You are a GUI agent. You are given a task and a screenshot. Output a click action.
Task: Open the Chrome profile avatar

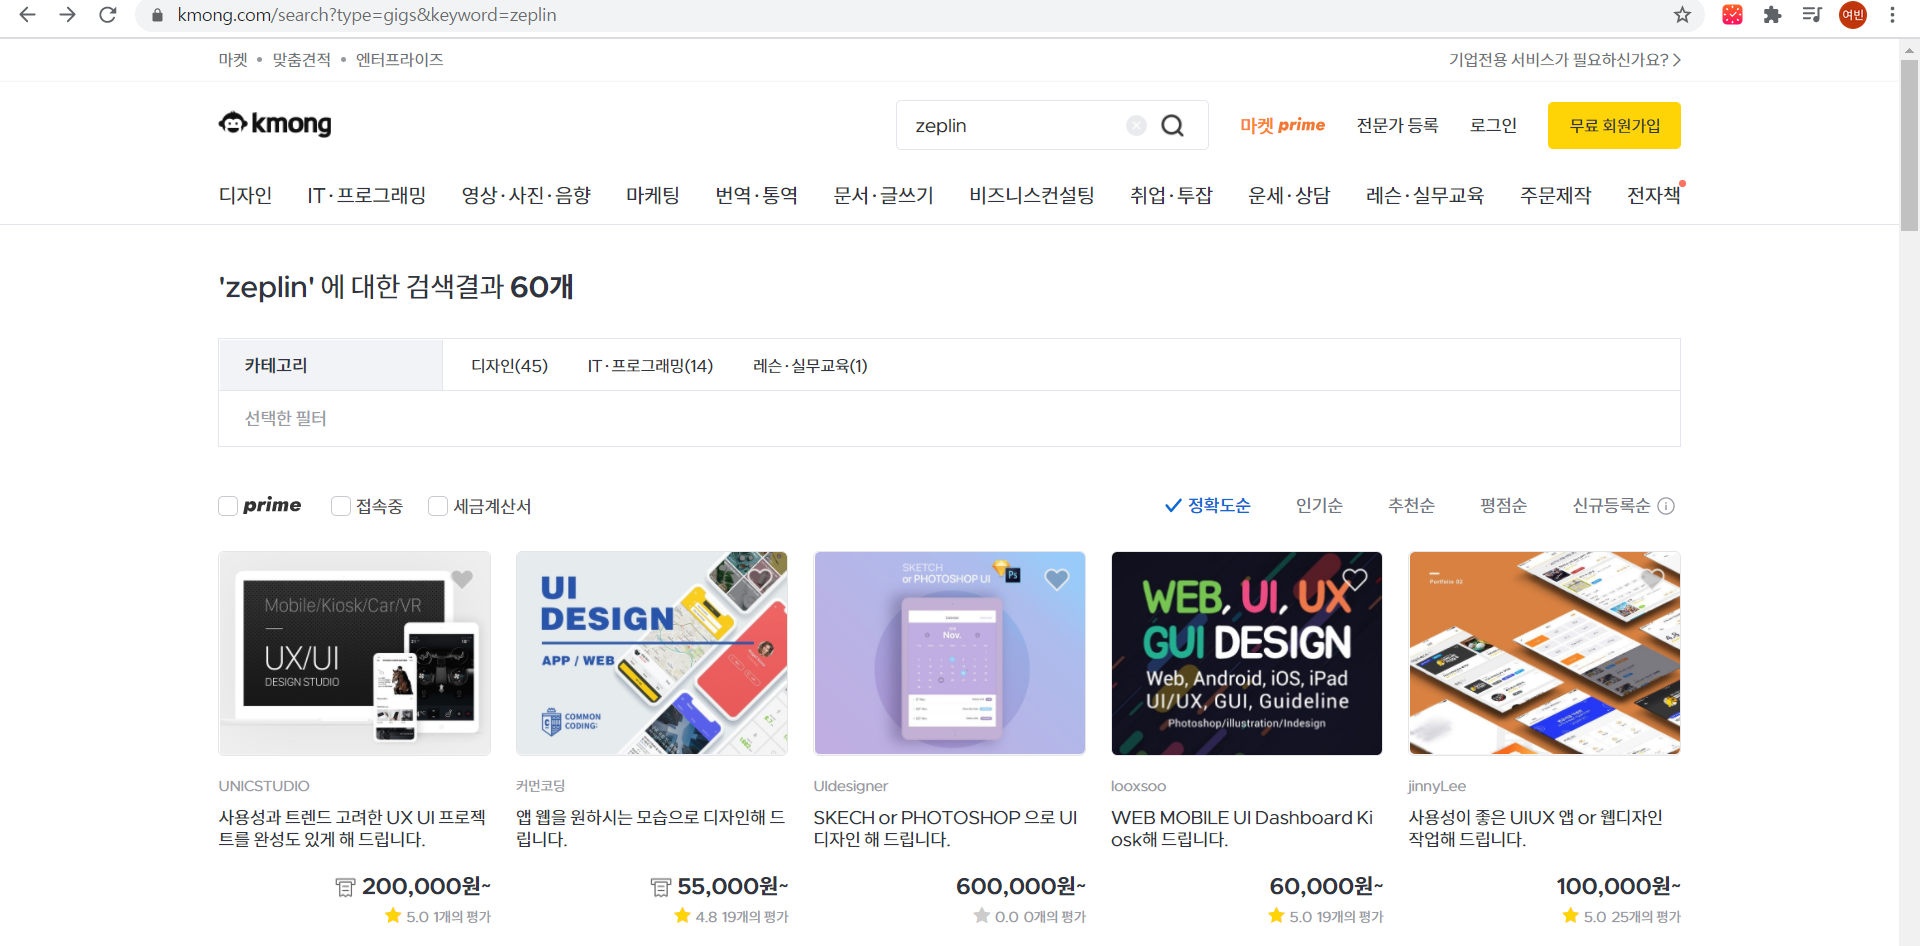pyautogui.click(x=1853, y=15)
